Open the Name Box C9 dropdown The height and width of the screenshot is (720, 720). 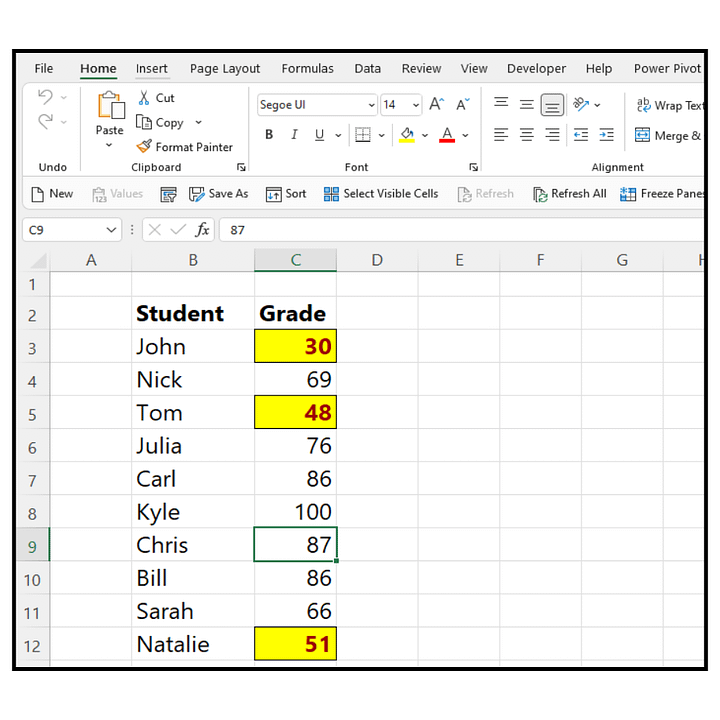click(x=111, y=230)
